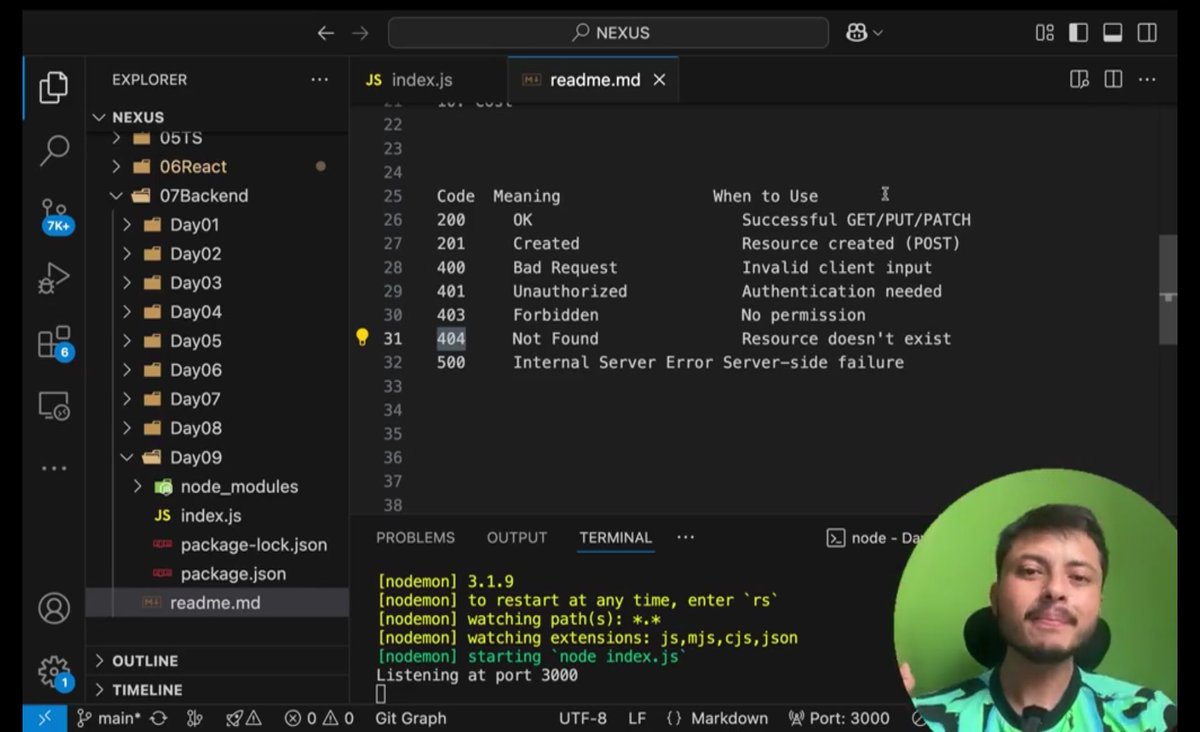Click the editor vertical scrollbar

pos(1167,290)
